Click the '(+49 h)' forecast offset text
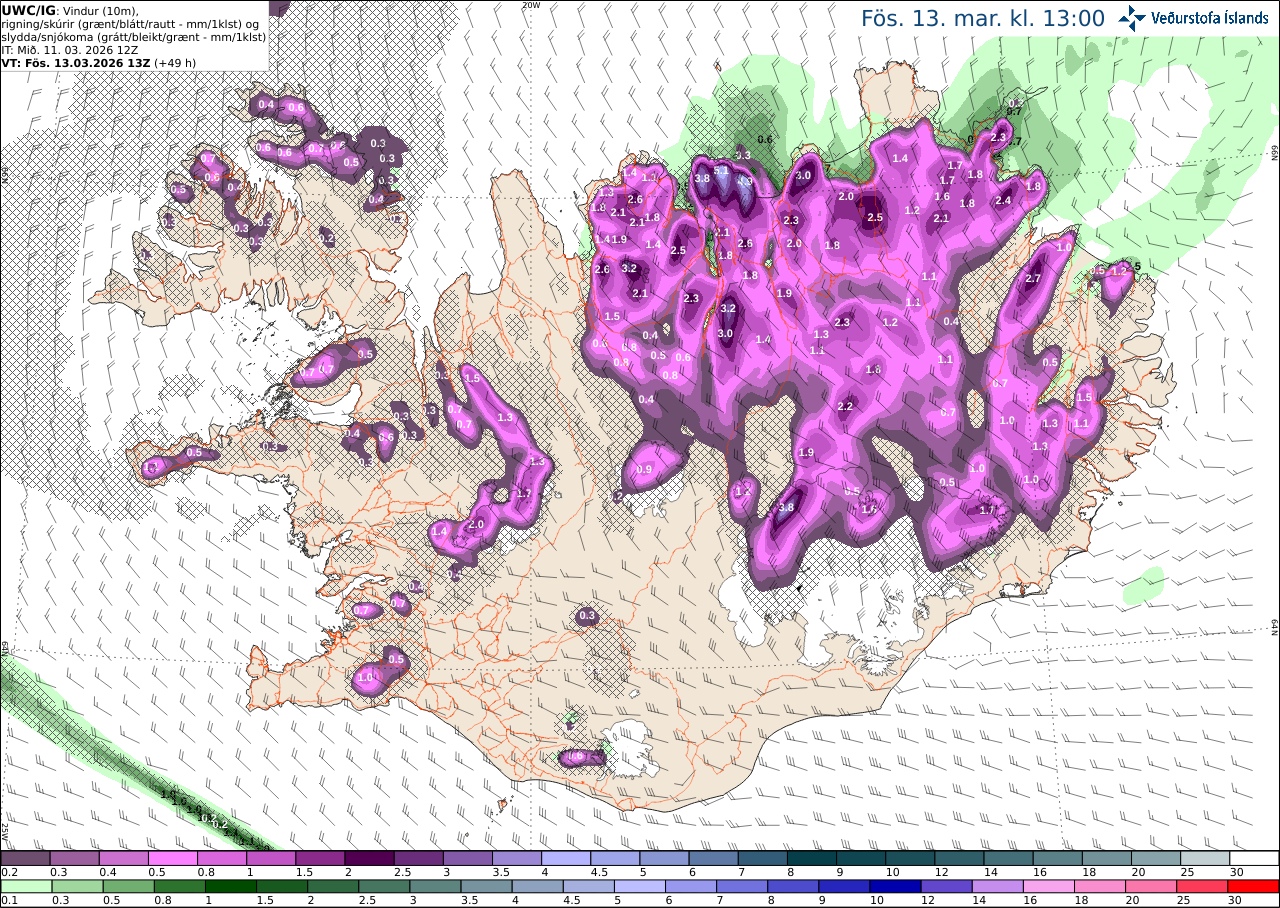The height and width of the screenshot is (908, 1280). 174,62
